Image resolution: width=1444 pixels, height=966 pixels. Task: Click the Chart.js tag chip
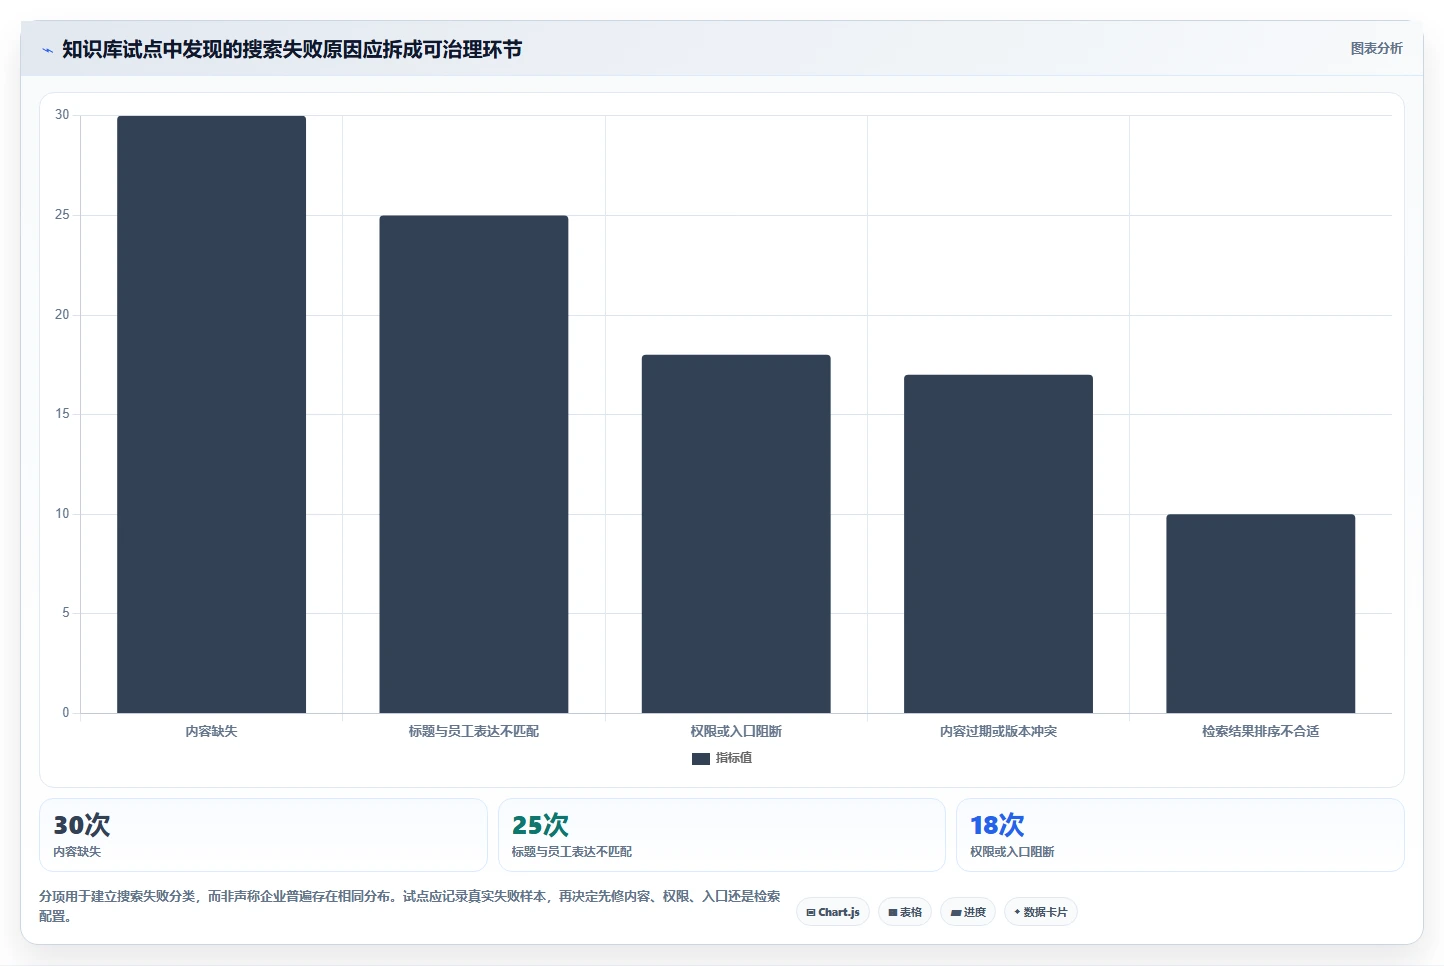click(x=833, y=912)
